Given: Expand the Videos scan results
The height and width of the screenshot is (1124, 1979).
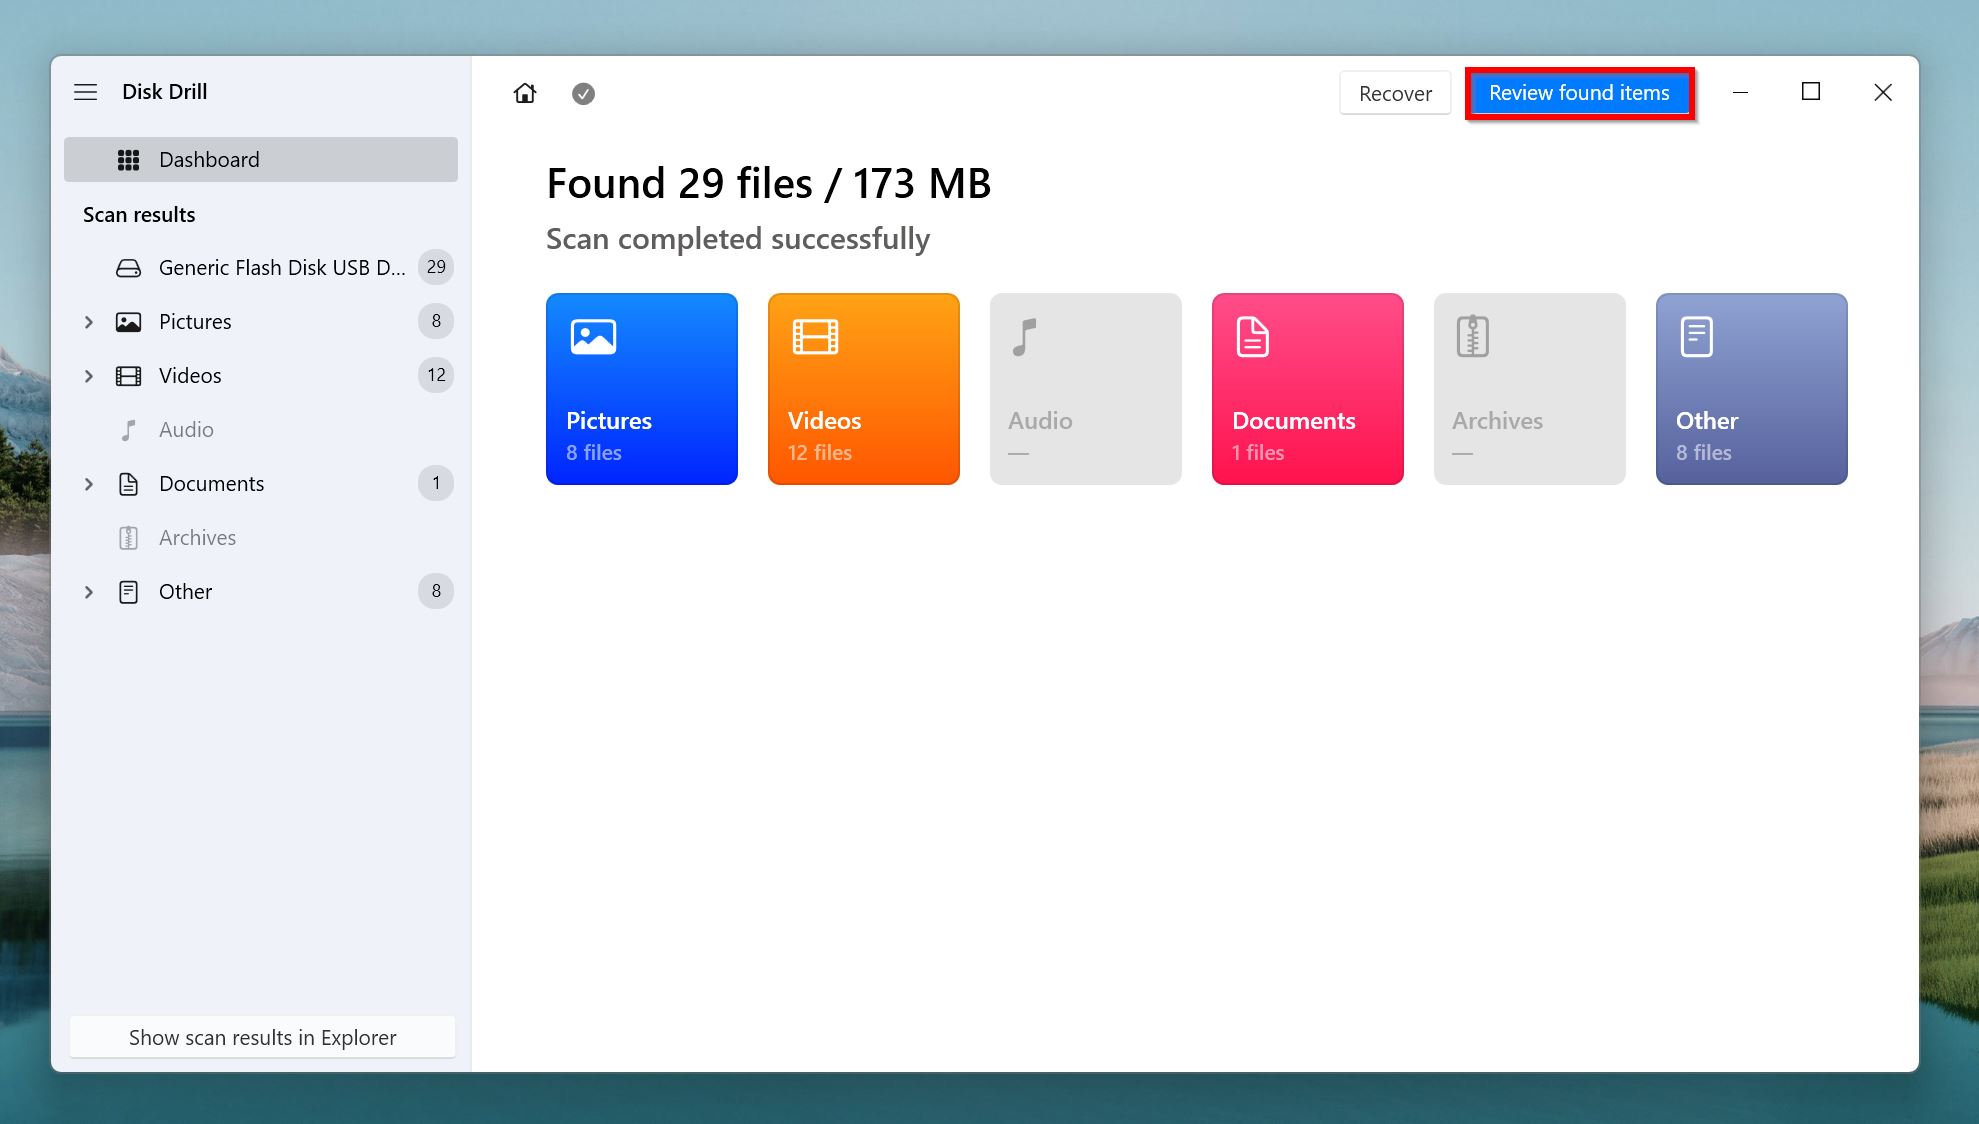Looking at the screenshot, I should [x=88, y=375].
